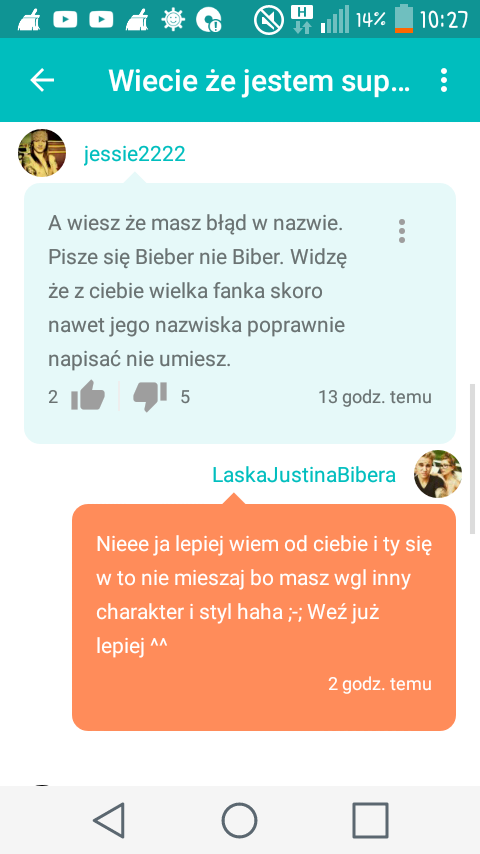Open jessie2222's profile avatar

click(x=42, y=153)
